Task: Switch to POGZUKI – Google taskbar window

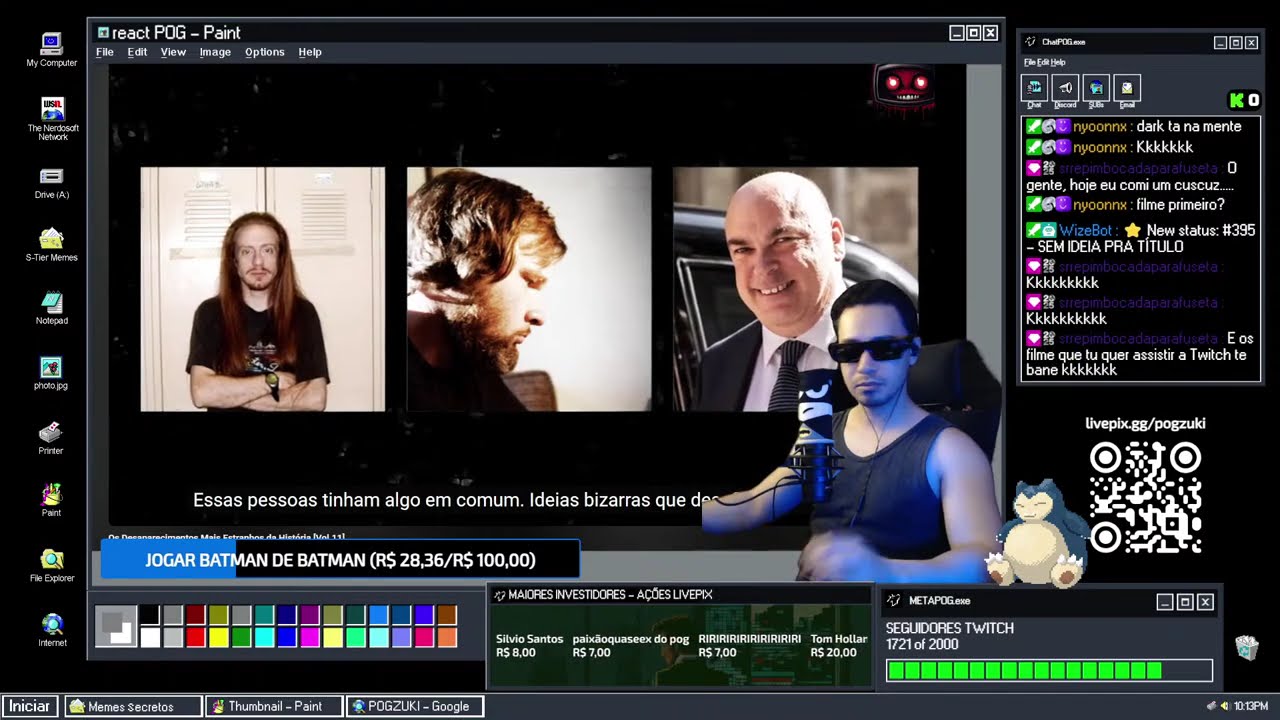Action: click(x=414, y=706)
